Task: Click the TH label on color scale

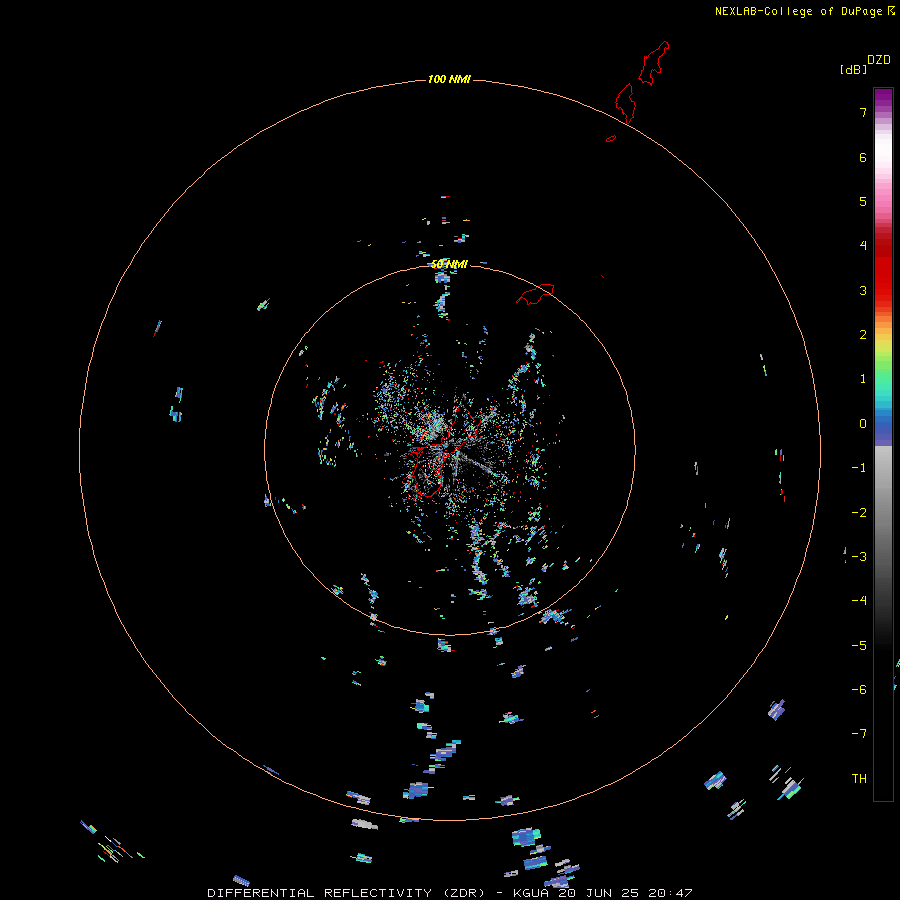Action: point(859,779)
